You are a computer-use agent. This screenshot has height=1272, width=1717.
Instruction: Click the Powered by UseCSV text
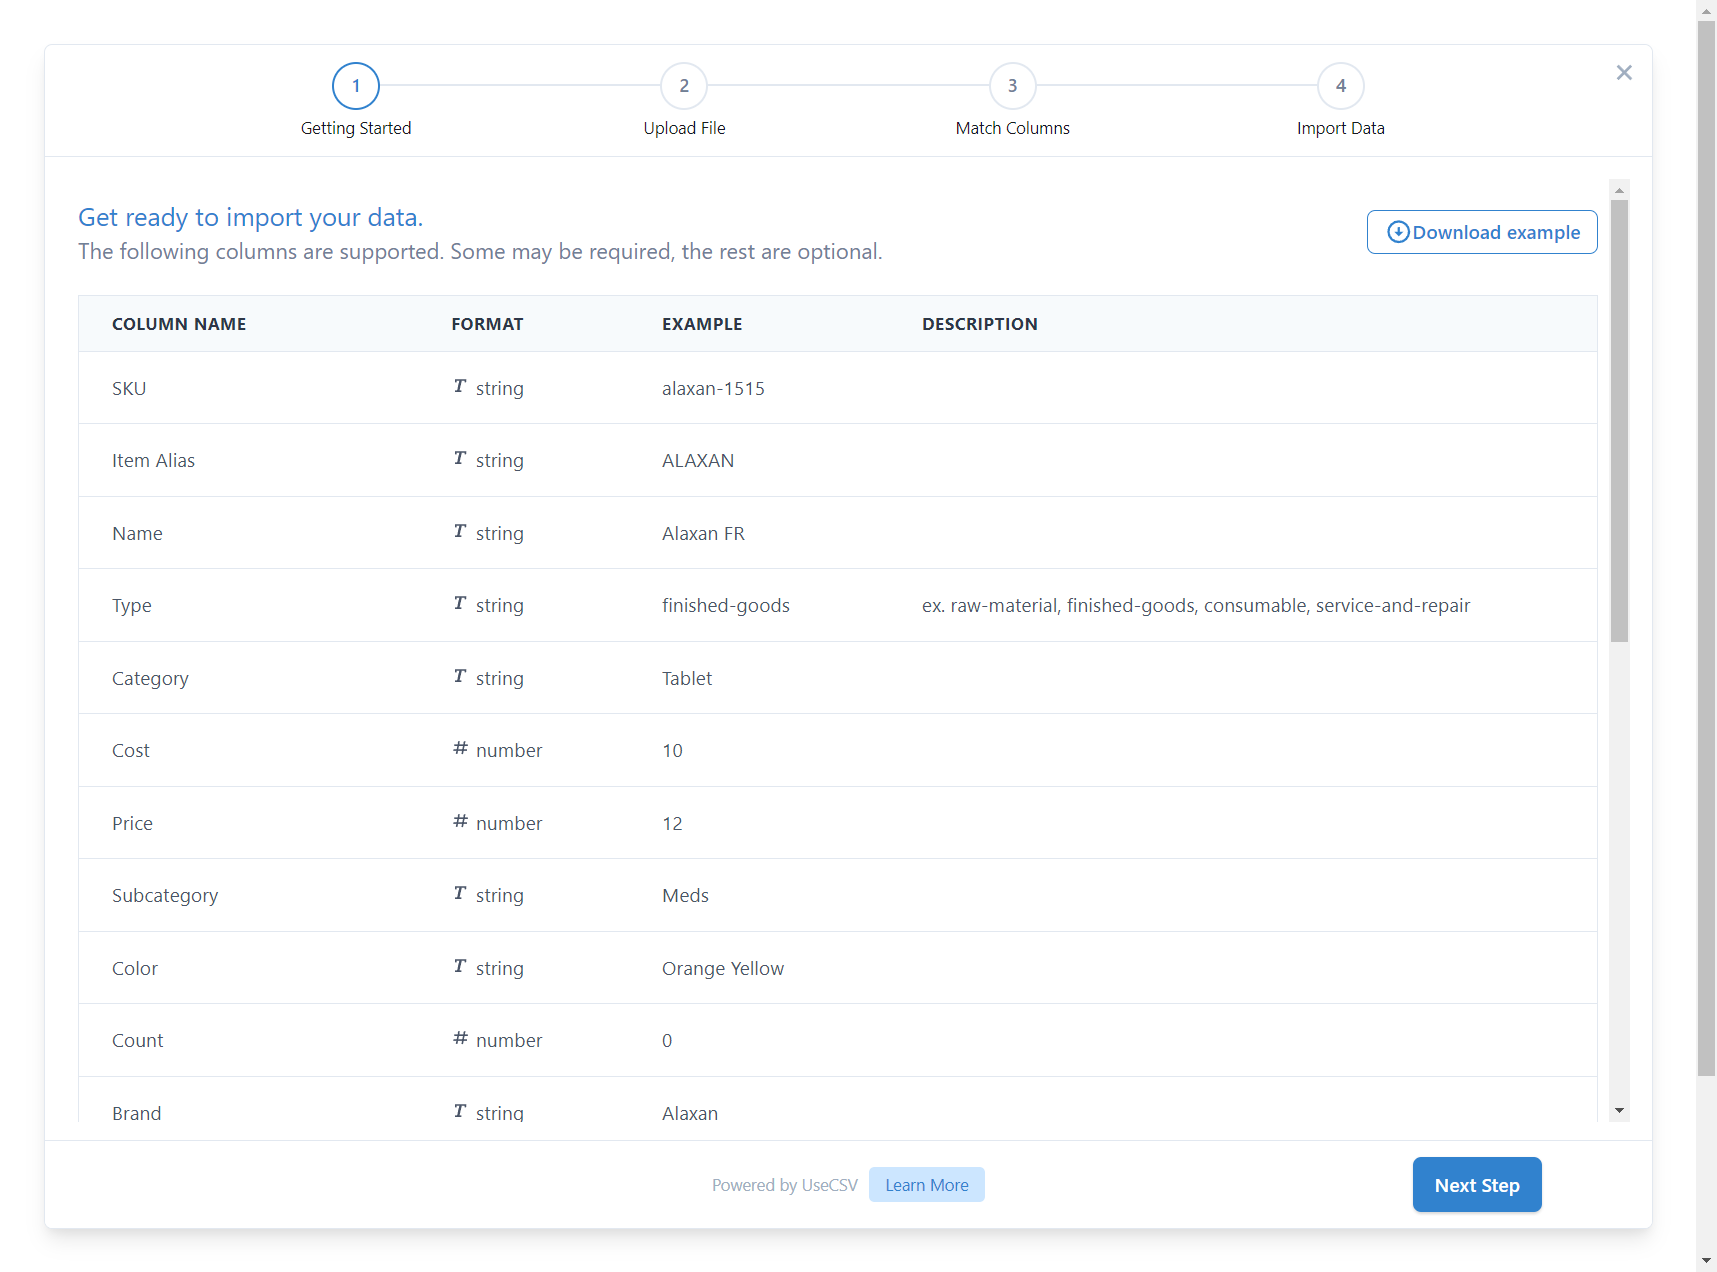point(785,1185)
